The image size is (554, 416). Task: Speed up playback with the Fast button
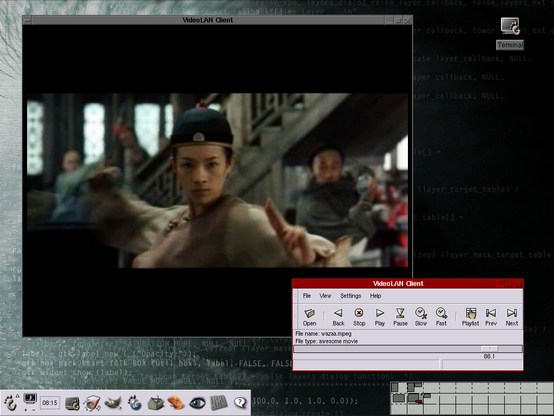(441, 317)
